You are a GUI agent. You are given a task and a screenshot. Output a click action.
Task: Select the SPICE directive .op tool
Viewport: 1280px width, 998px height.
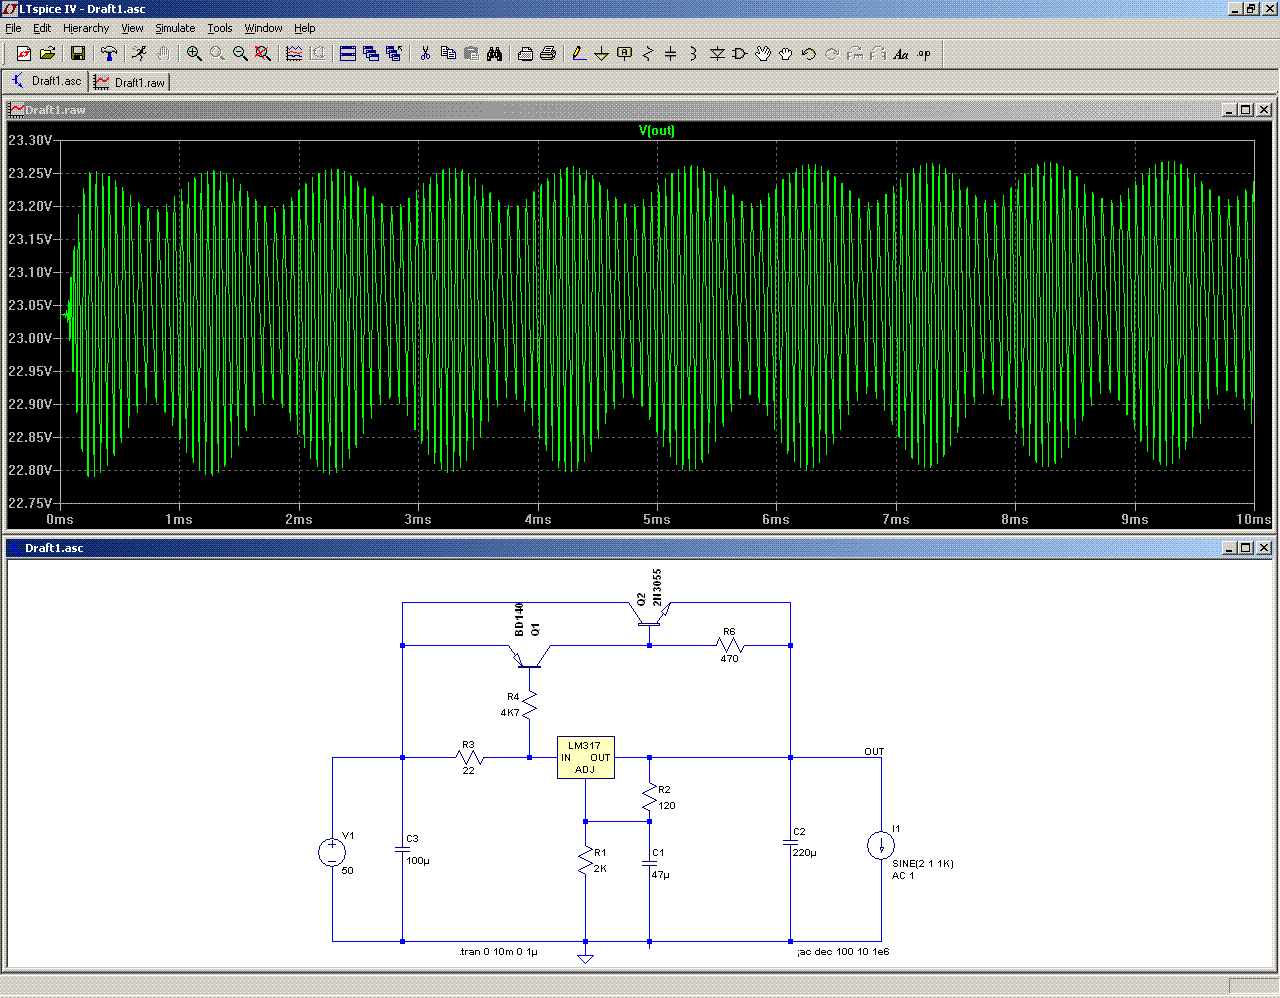click(924, 54)
